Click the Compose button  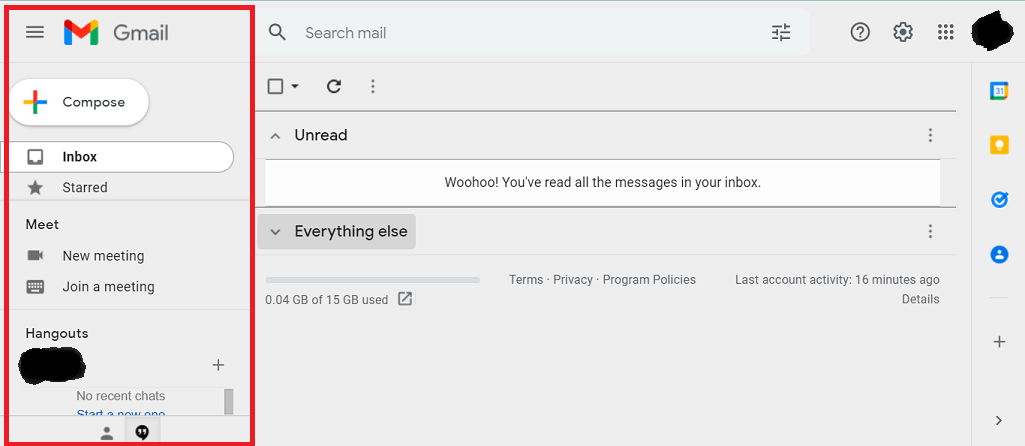coord(79,102)
